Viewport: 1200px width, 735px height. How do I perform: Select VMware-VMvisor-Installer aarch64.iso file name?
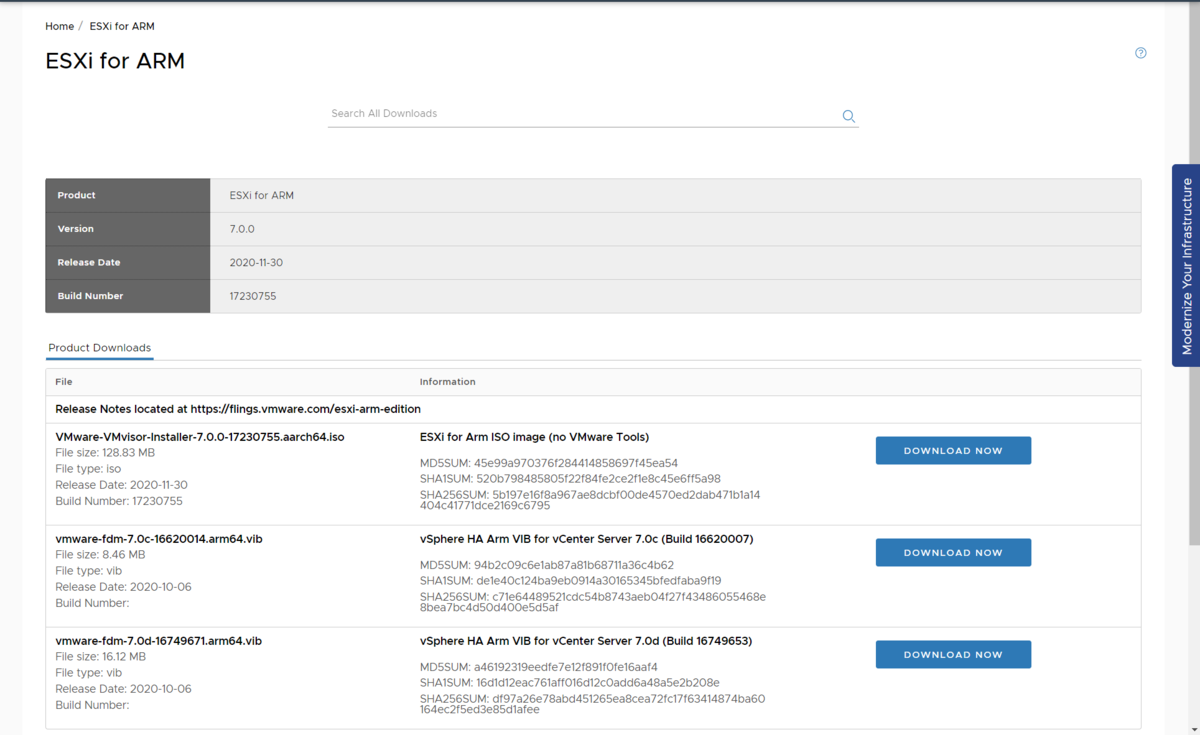click(200, 437)
